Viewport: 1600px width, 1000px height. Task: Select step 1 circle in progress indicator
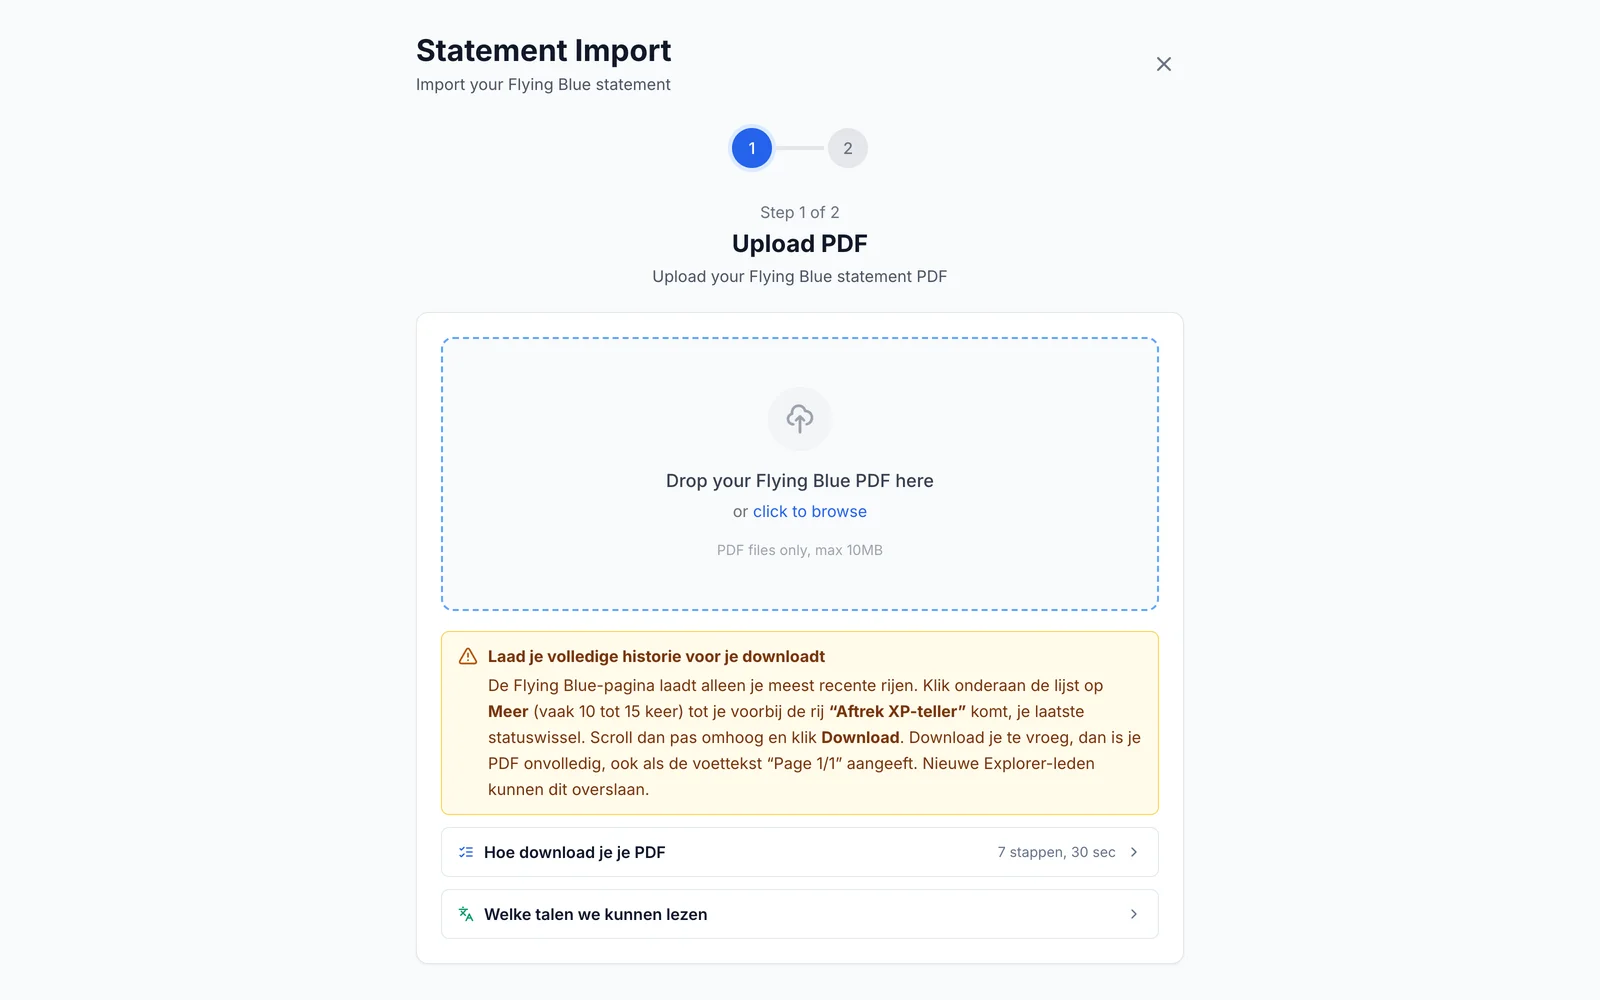pos(752,148)
